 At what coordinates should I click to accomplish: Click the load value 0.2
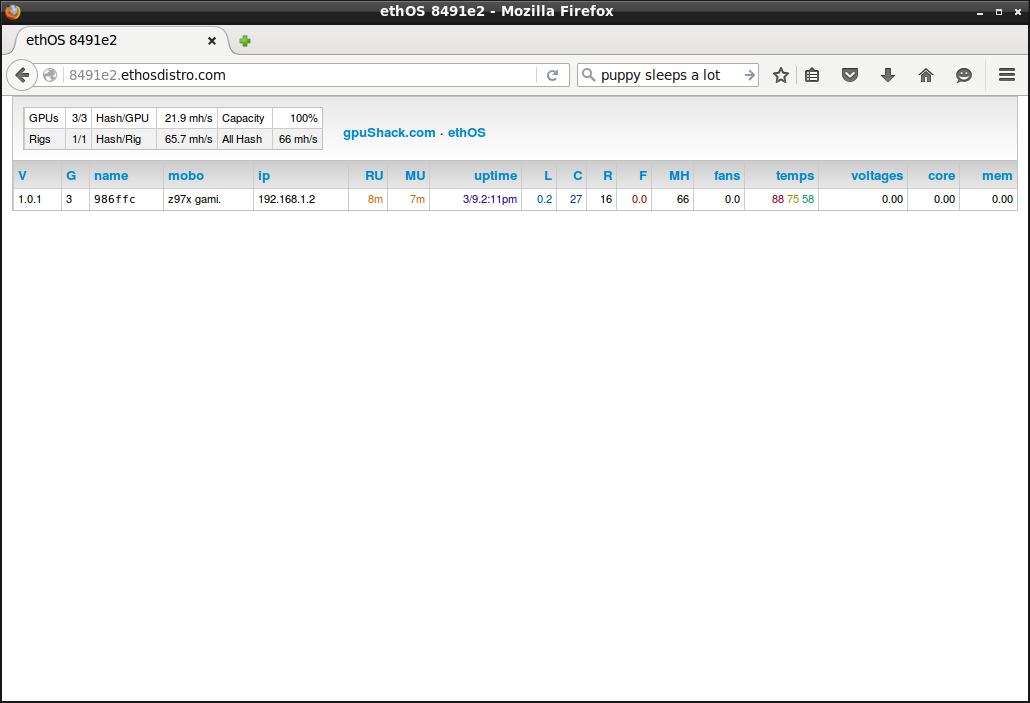pyautogui.click(x=545, y=199)
